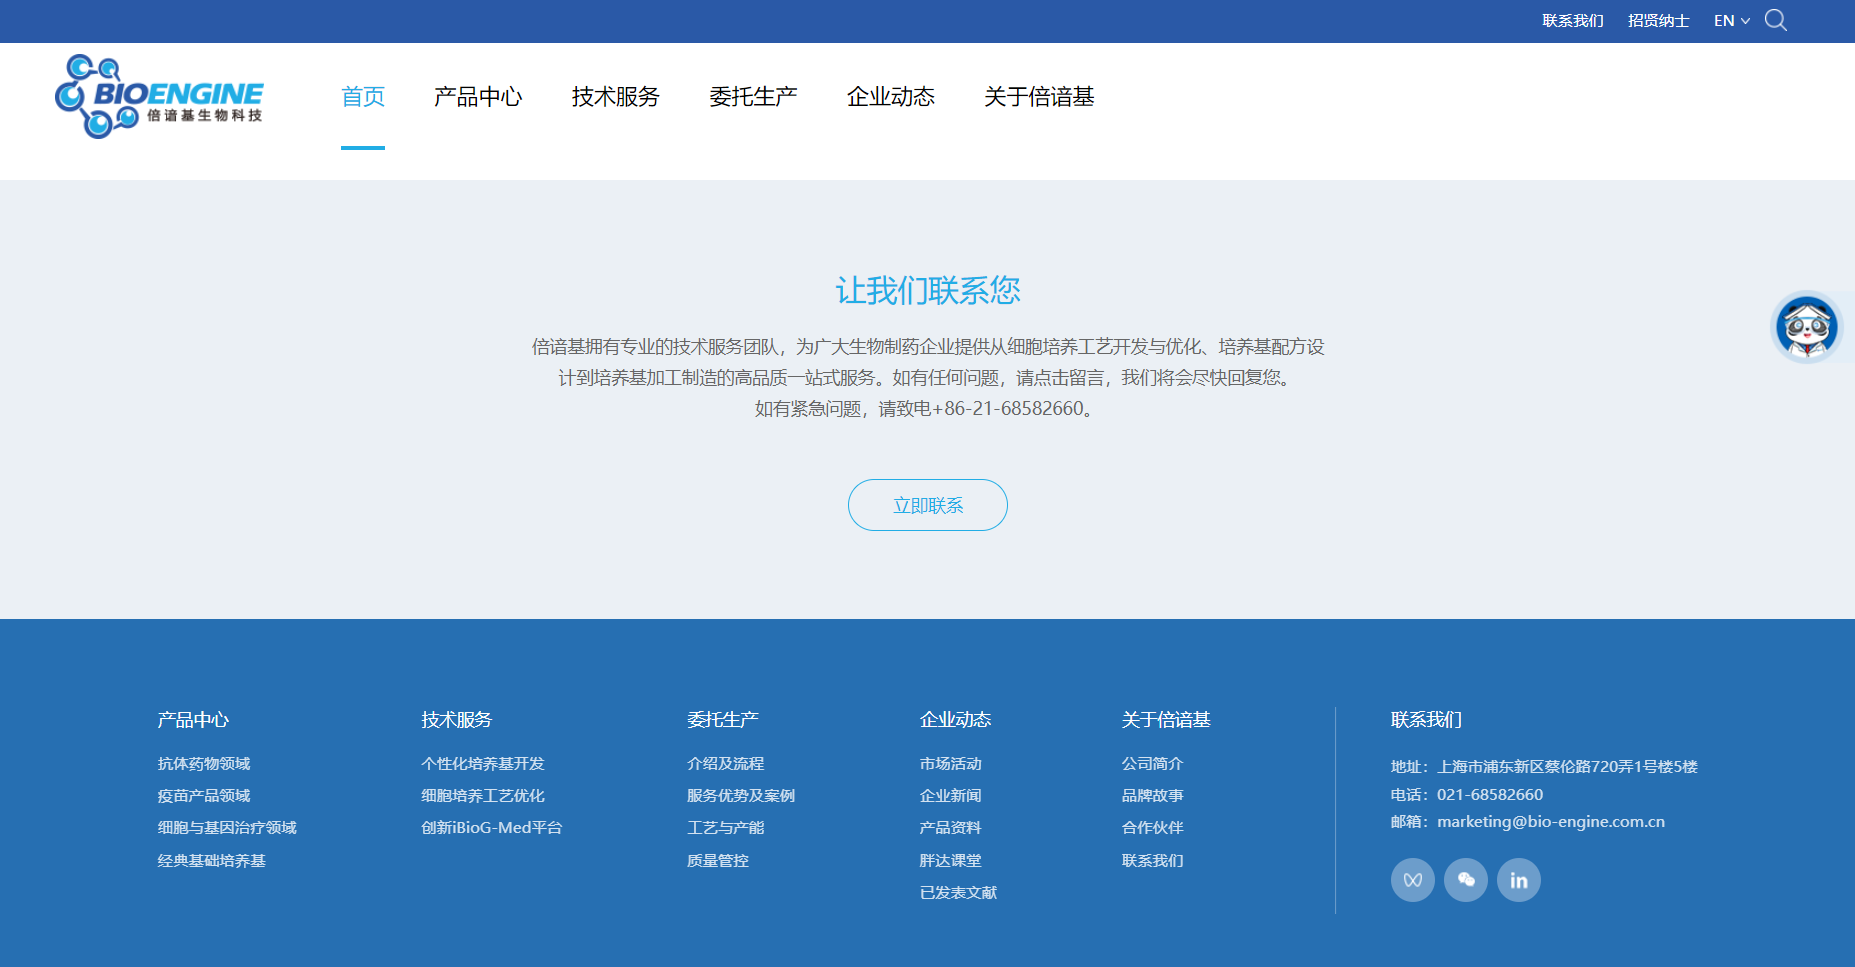Viewport: 1855px width, 967px height.
Task: Open the 技术服务 main navigation menu
Action: click(x=615, y=97)
